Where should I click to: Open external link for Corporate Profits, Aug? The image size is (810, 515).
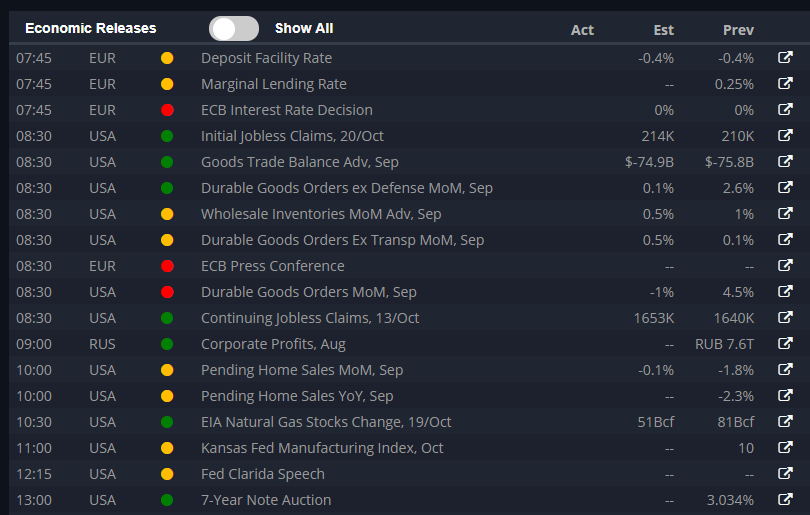[x=785, y=344]
